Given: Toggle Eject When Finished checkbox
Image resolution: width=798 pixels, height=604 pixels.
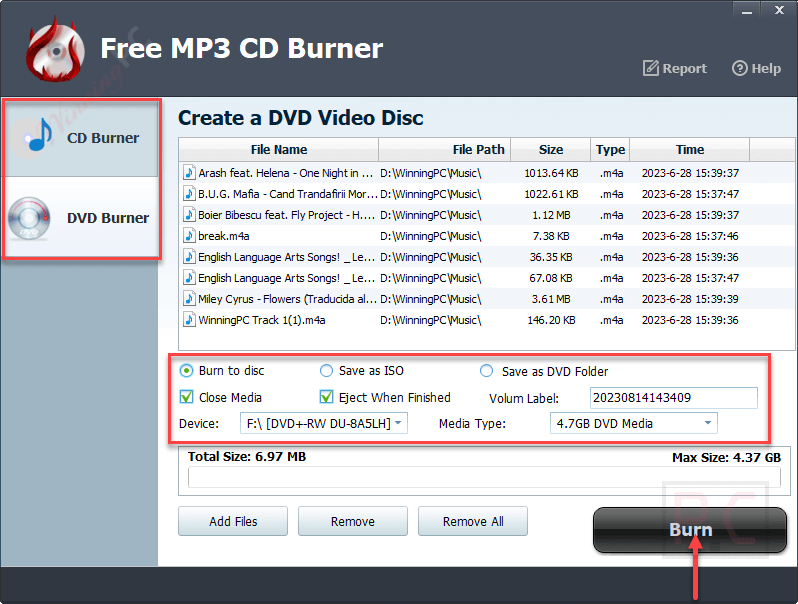Looking at the screenshot, I should coord(326,397).
